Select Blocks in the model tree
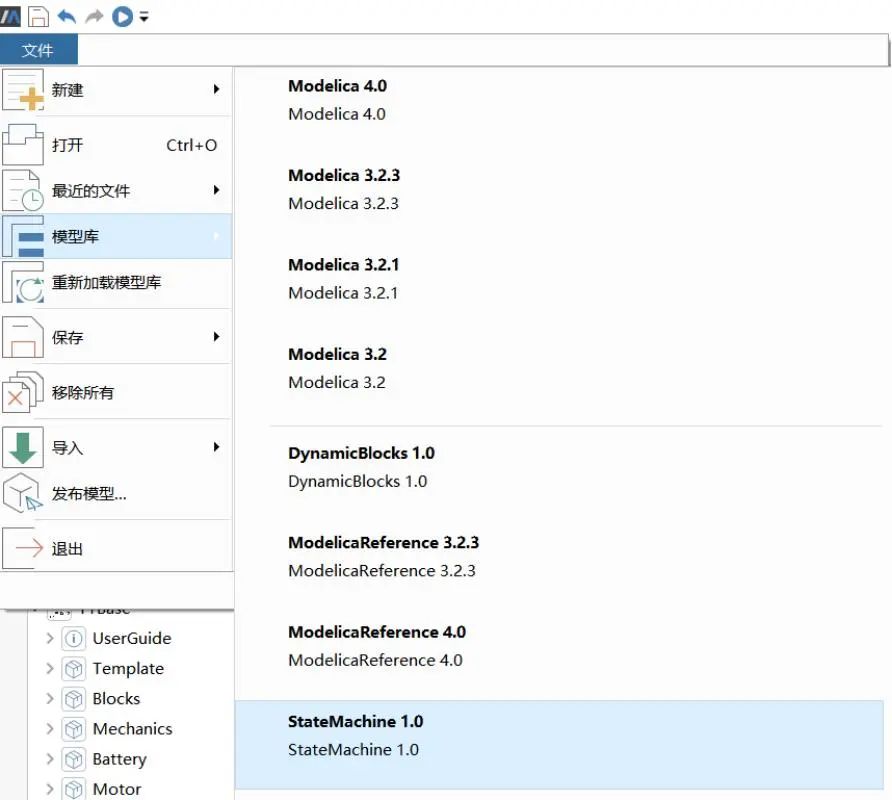This screenshot has width=892, height=800. (x=117, y=698)
